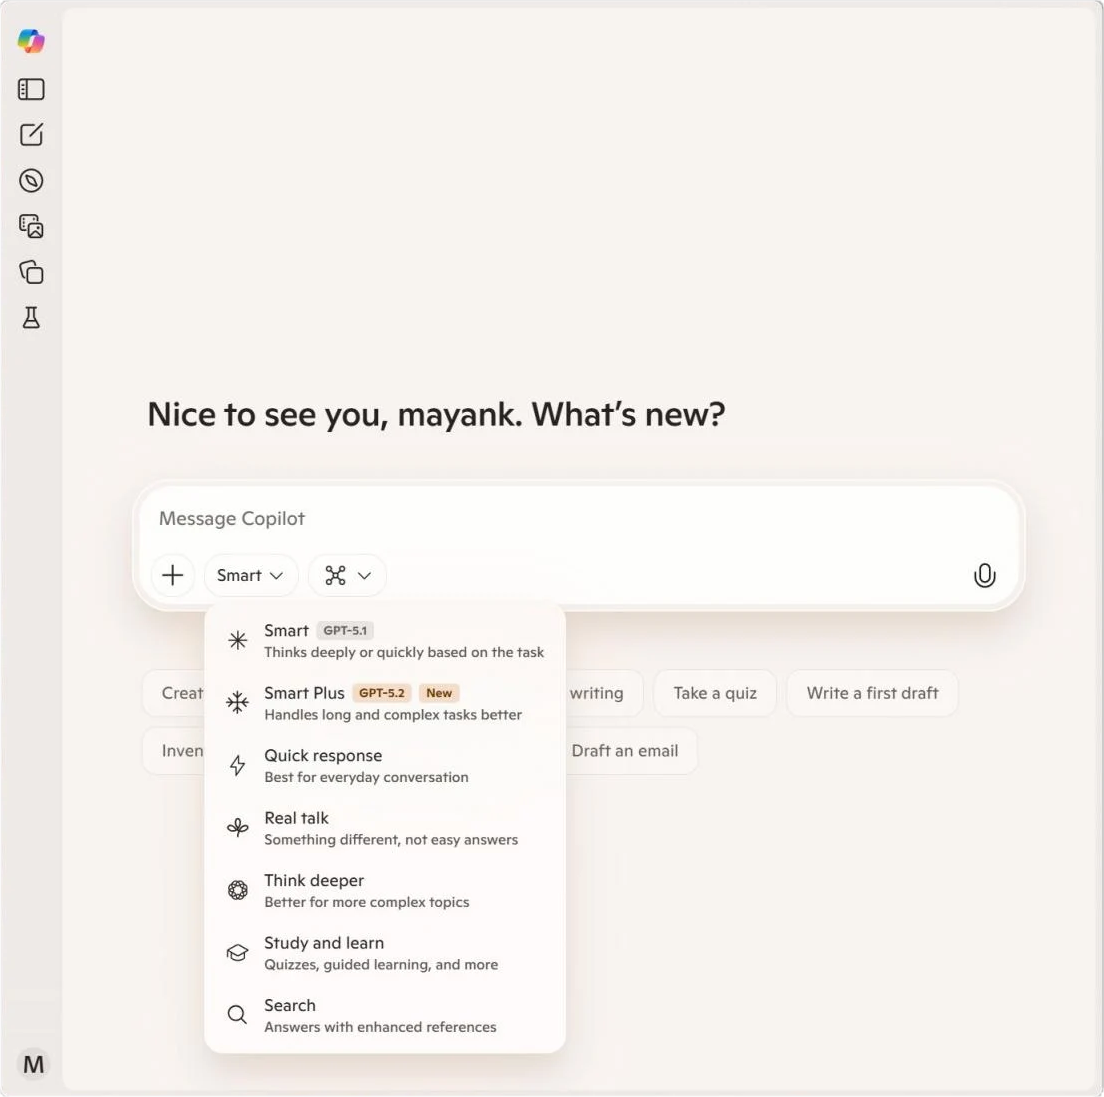Select Smart GPT-5.1 mode

(x=384, y=640)
